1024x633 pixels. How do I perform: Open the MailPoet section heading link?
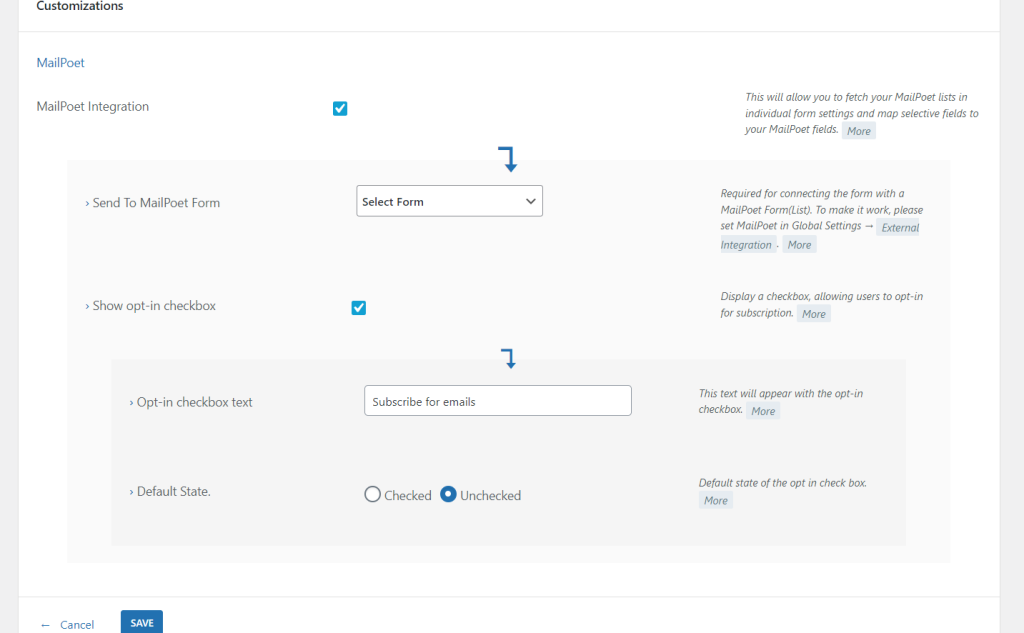60,62
